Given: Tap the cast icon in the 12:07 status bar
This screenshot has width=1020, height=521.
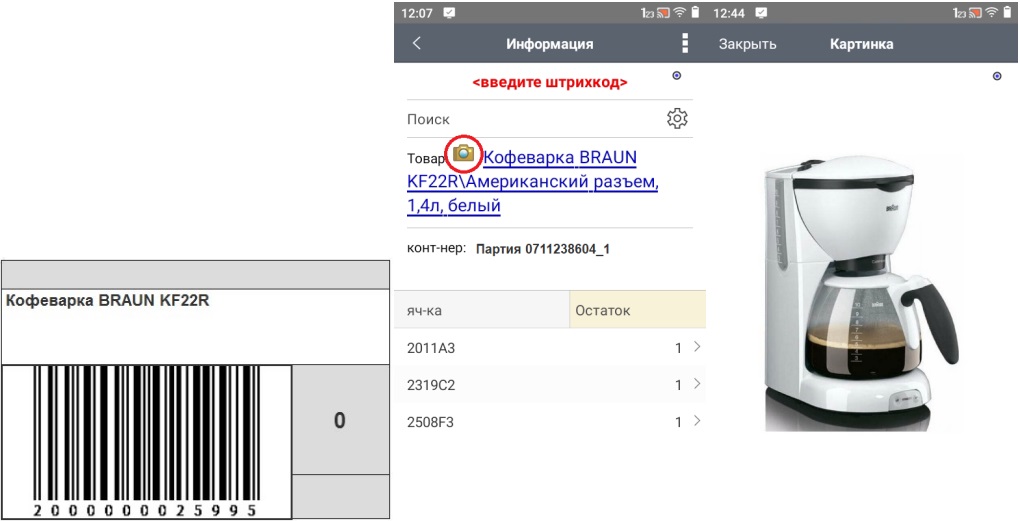Looking at the screenshot, I should click(663, 12).
